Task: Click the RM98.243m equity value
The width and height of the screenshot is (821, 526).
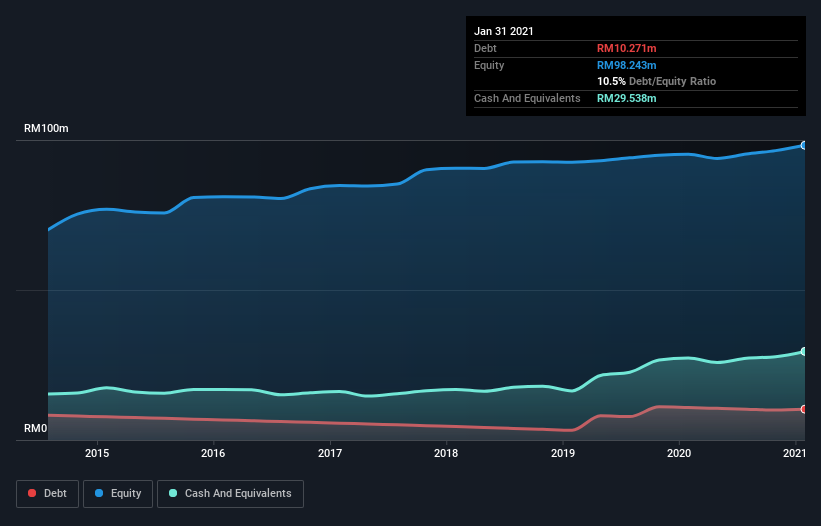Action: click(x=627, y=65)
